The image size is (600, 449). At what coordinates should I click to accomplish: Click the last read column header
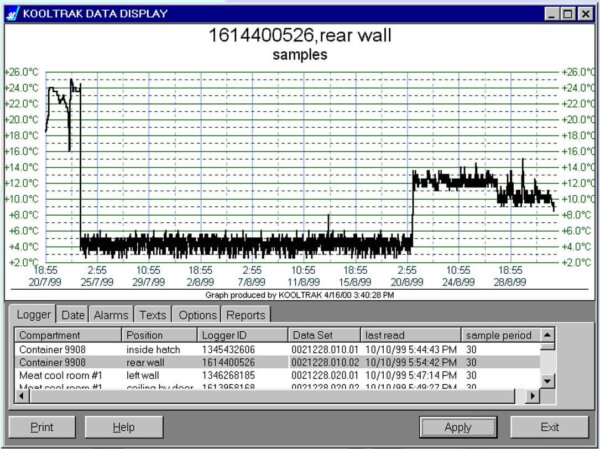[411, 335]
